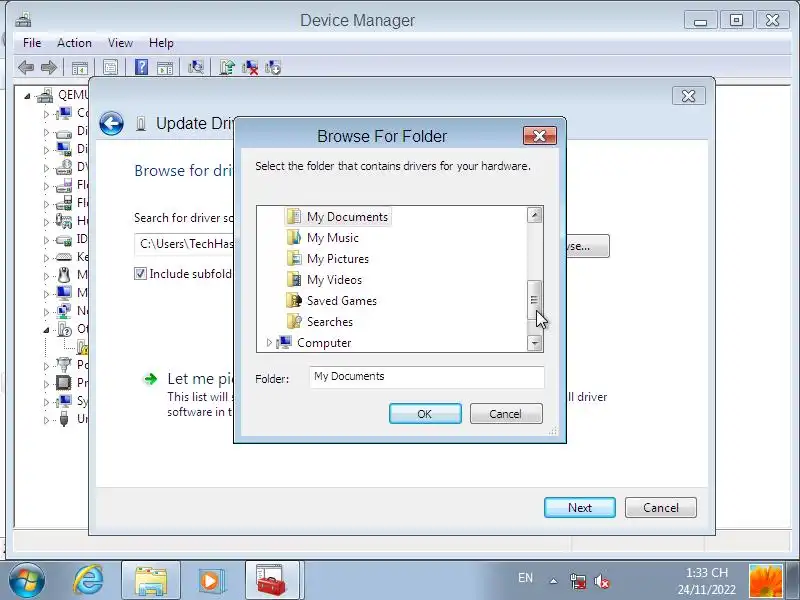This screenshot has width=800, height=600.
Task: Click Scan for hardware changes icon
Action: [x=195, y=67]
